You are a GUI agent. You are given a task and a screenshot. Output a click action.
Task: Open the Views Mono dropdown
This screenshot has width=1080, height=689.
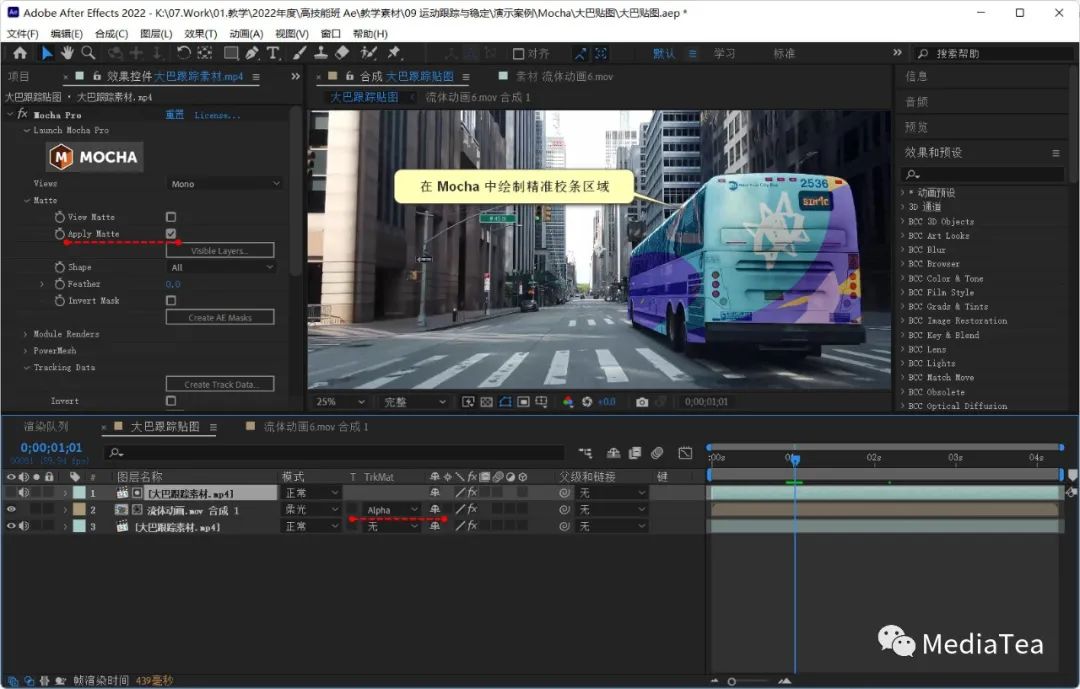tap(225, 184)
